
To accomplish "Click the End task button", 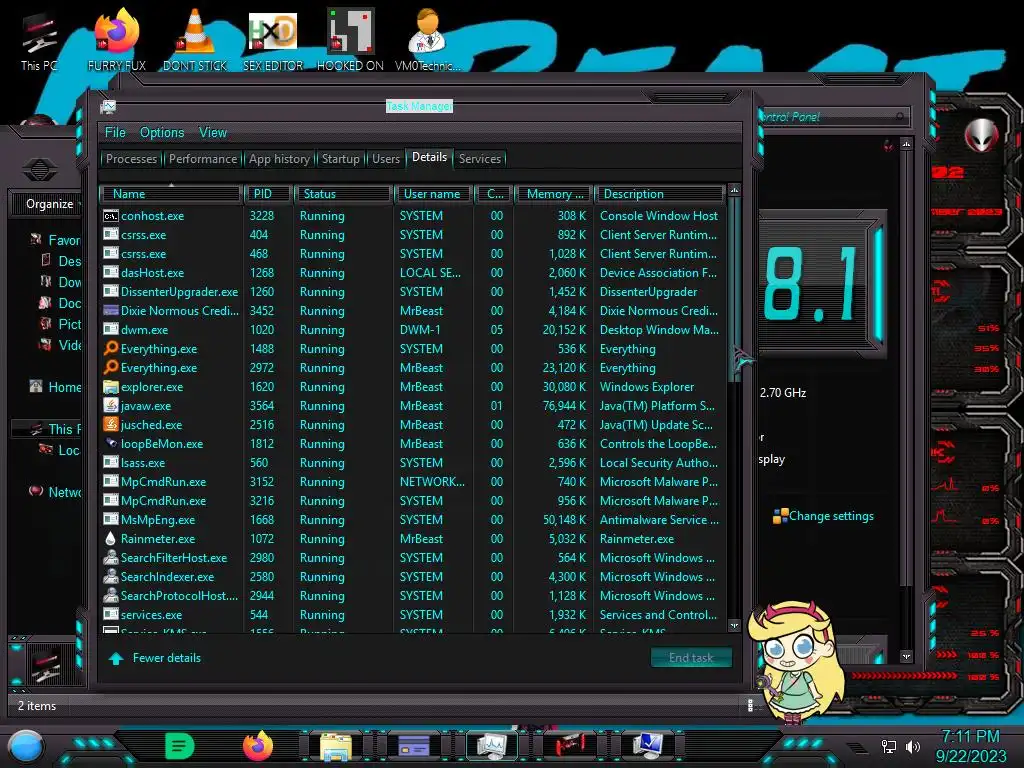I will coord(691,658).
